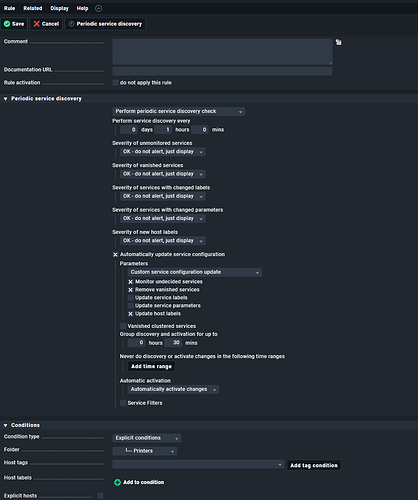Open Severity of unmonitored services dropdown
Screen dimensions: 418x500
coord(163,152)
